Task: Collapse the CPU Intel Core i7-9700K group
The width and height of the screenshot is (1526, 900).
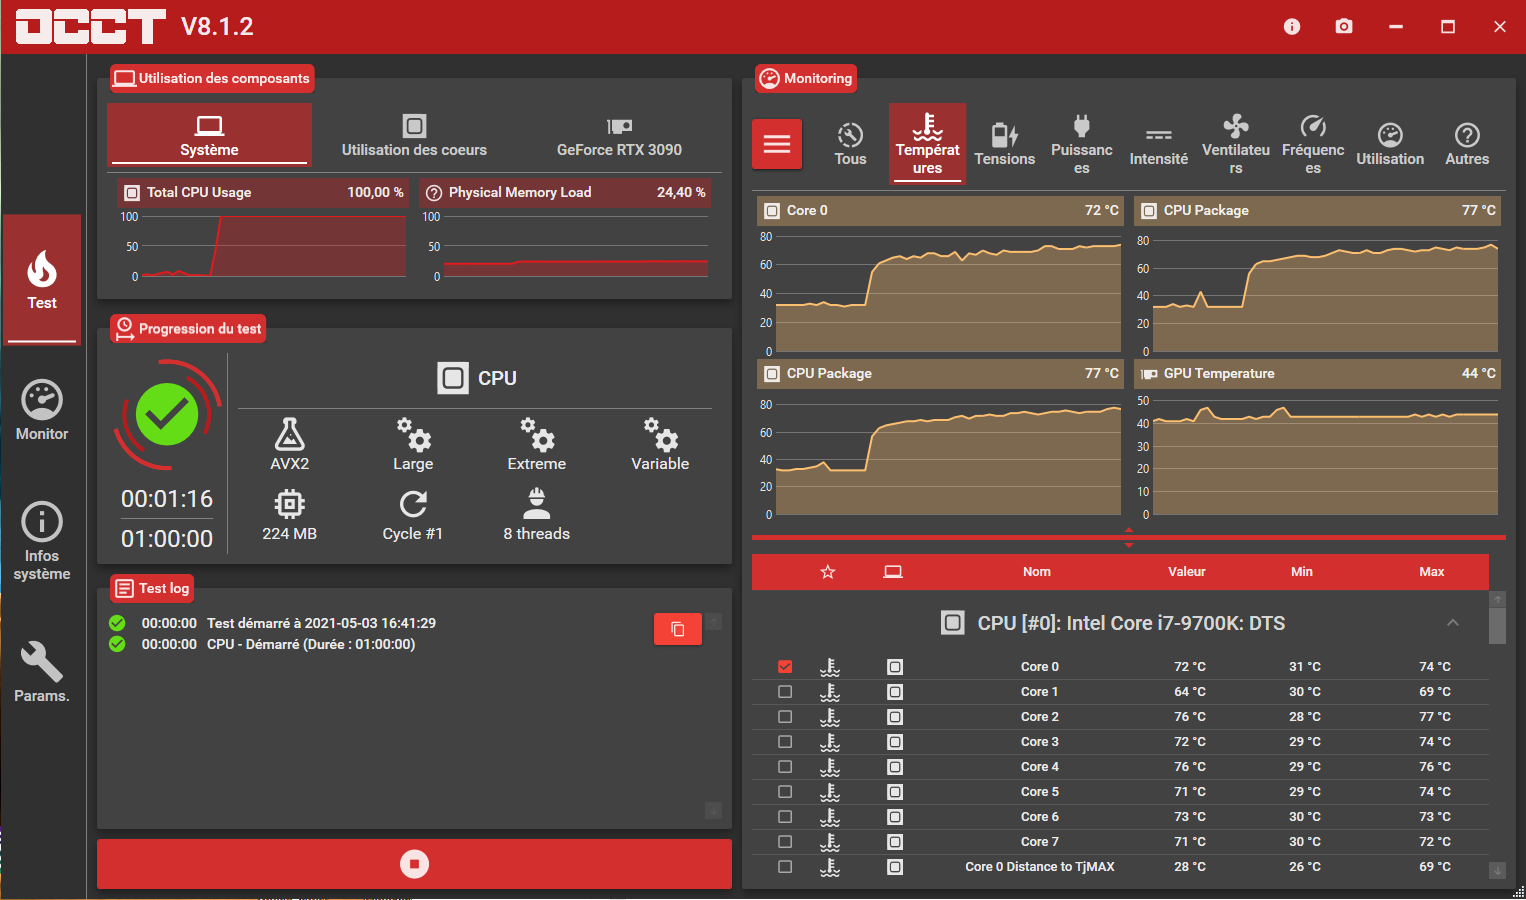Action: [x=1452, y=623]
